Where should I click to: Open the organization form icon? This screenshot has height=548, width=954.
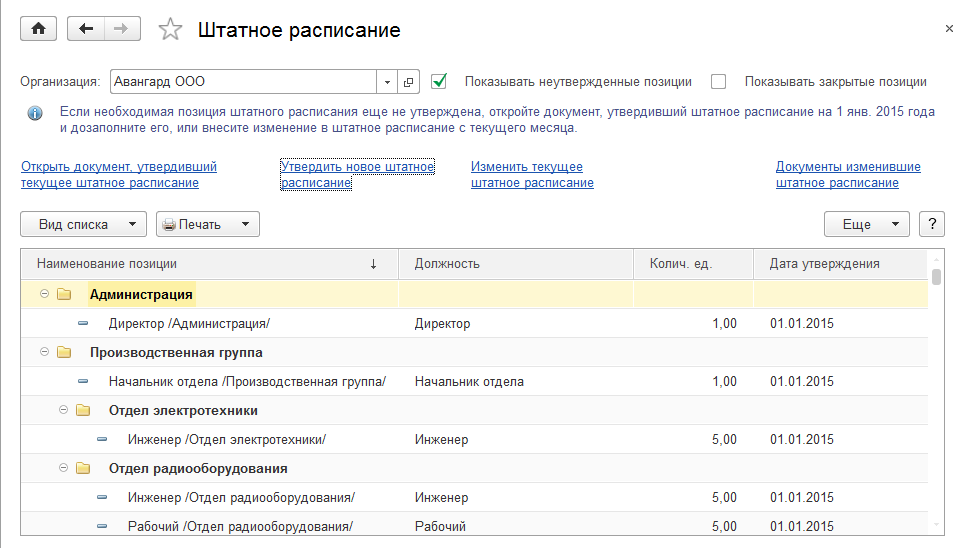pos(409,82)
